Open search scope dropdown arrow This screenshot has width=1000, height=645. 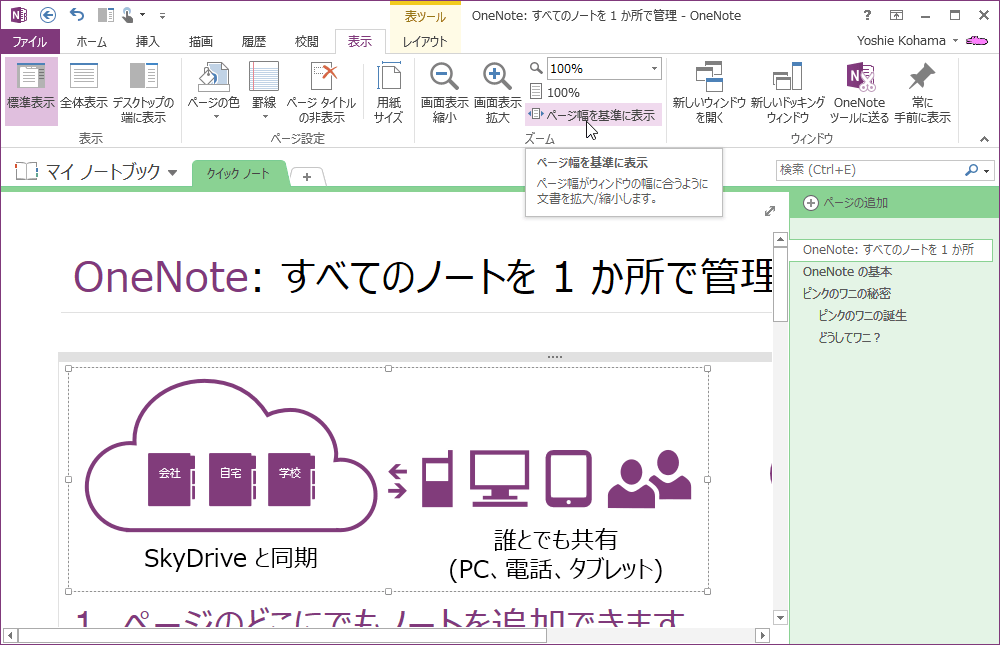(987, 170)
